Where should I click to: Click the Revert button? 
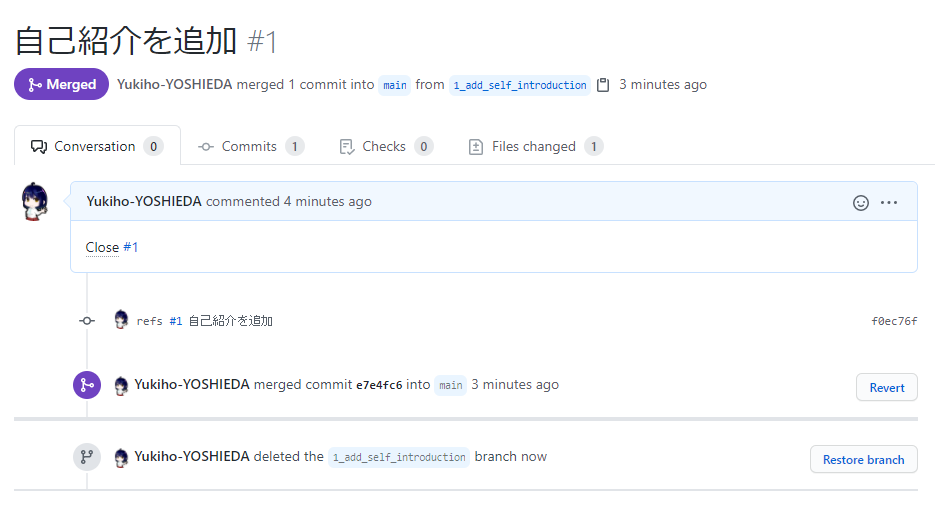point(887,388)
